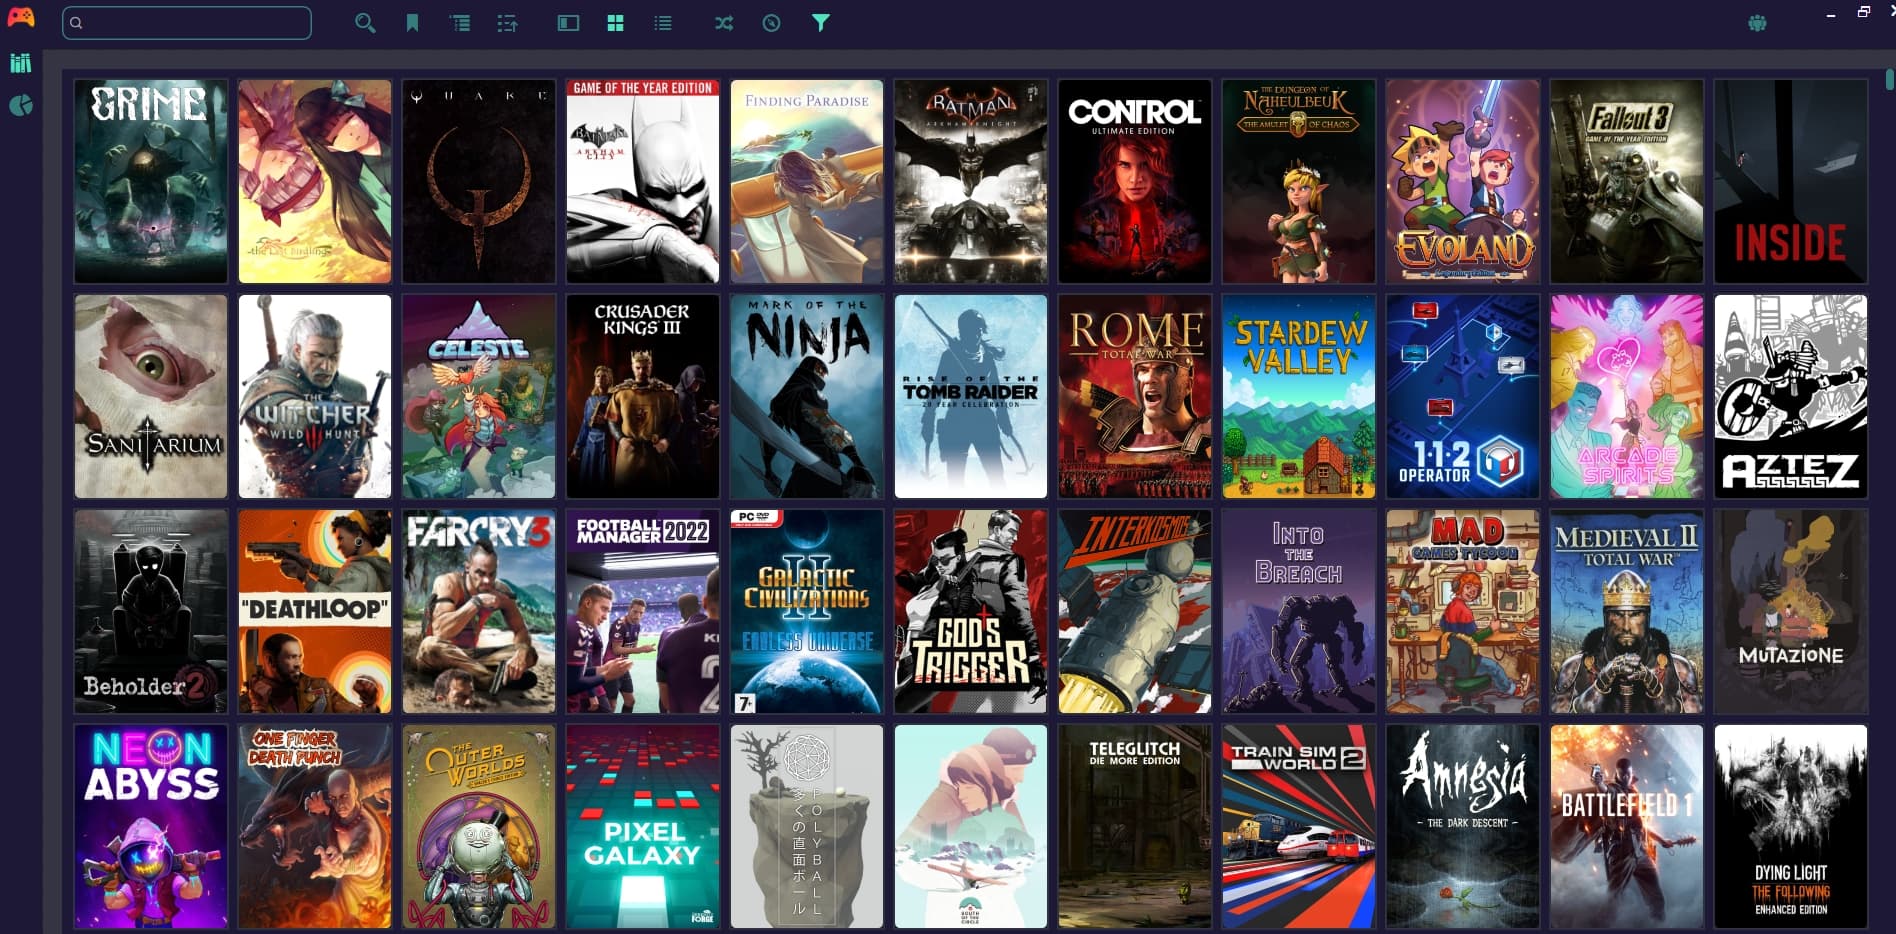
Task: Toggle the grid view layout
Action: pyautogui.click(x=615, y=23)
